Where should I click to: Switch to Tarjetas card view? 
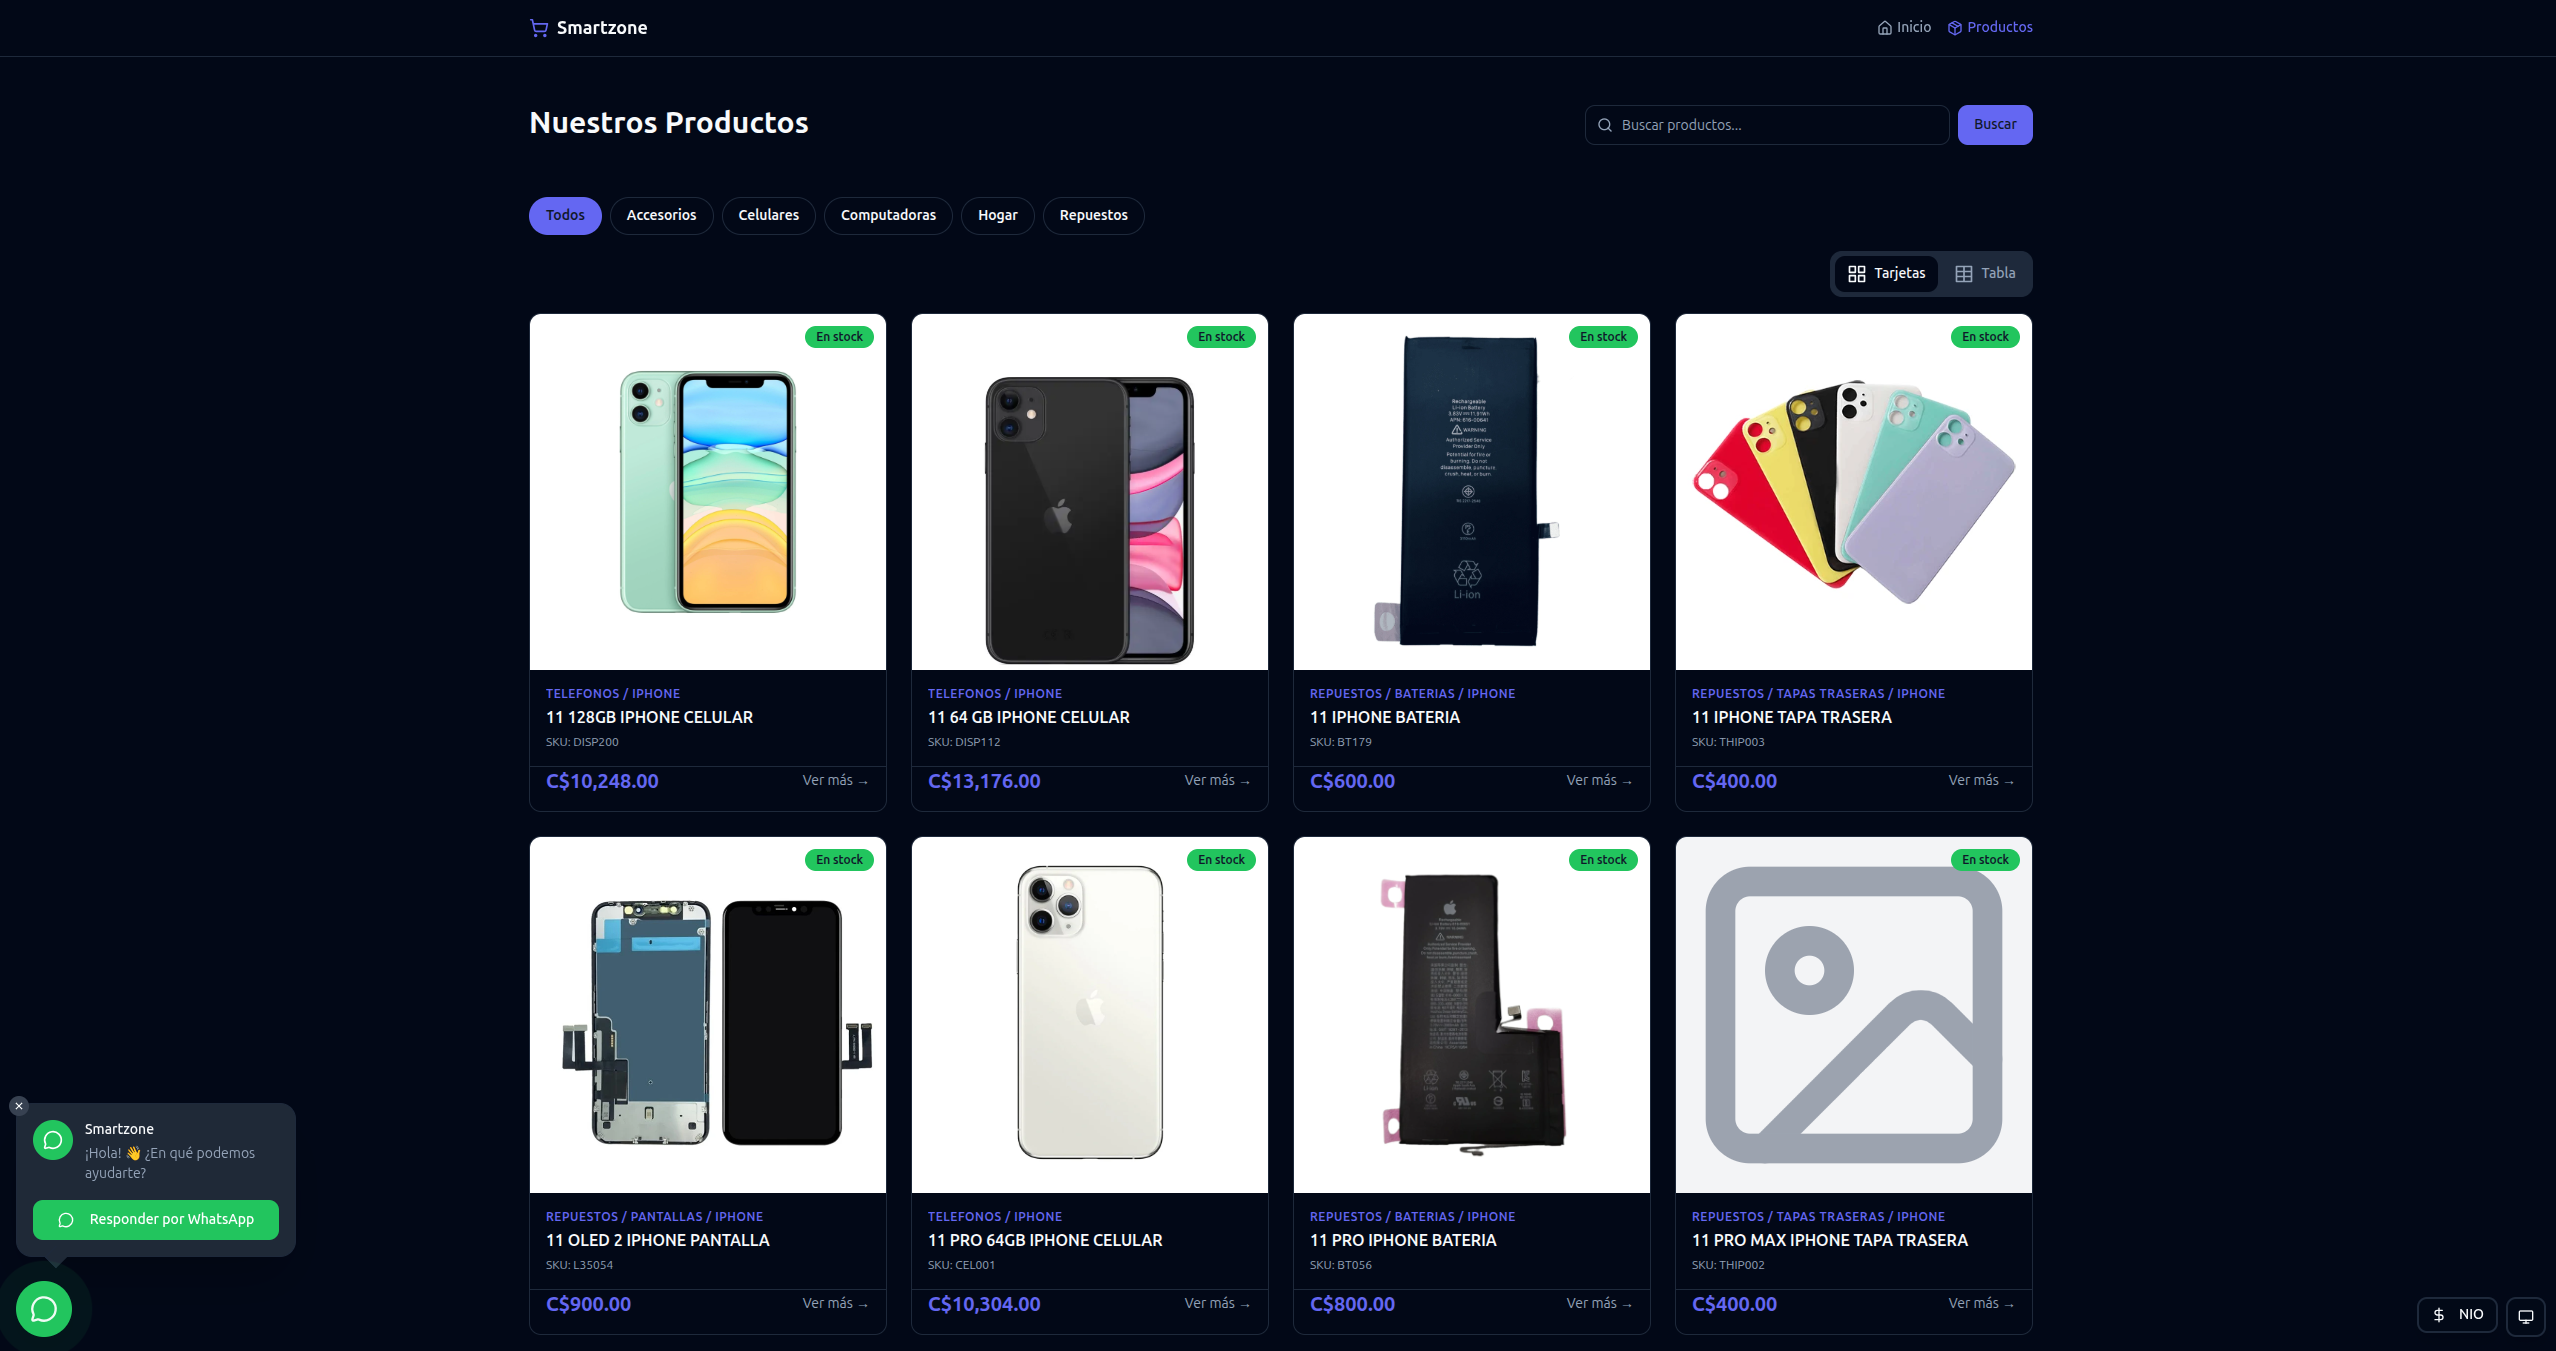[x=1886, y=274]
